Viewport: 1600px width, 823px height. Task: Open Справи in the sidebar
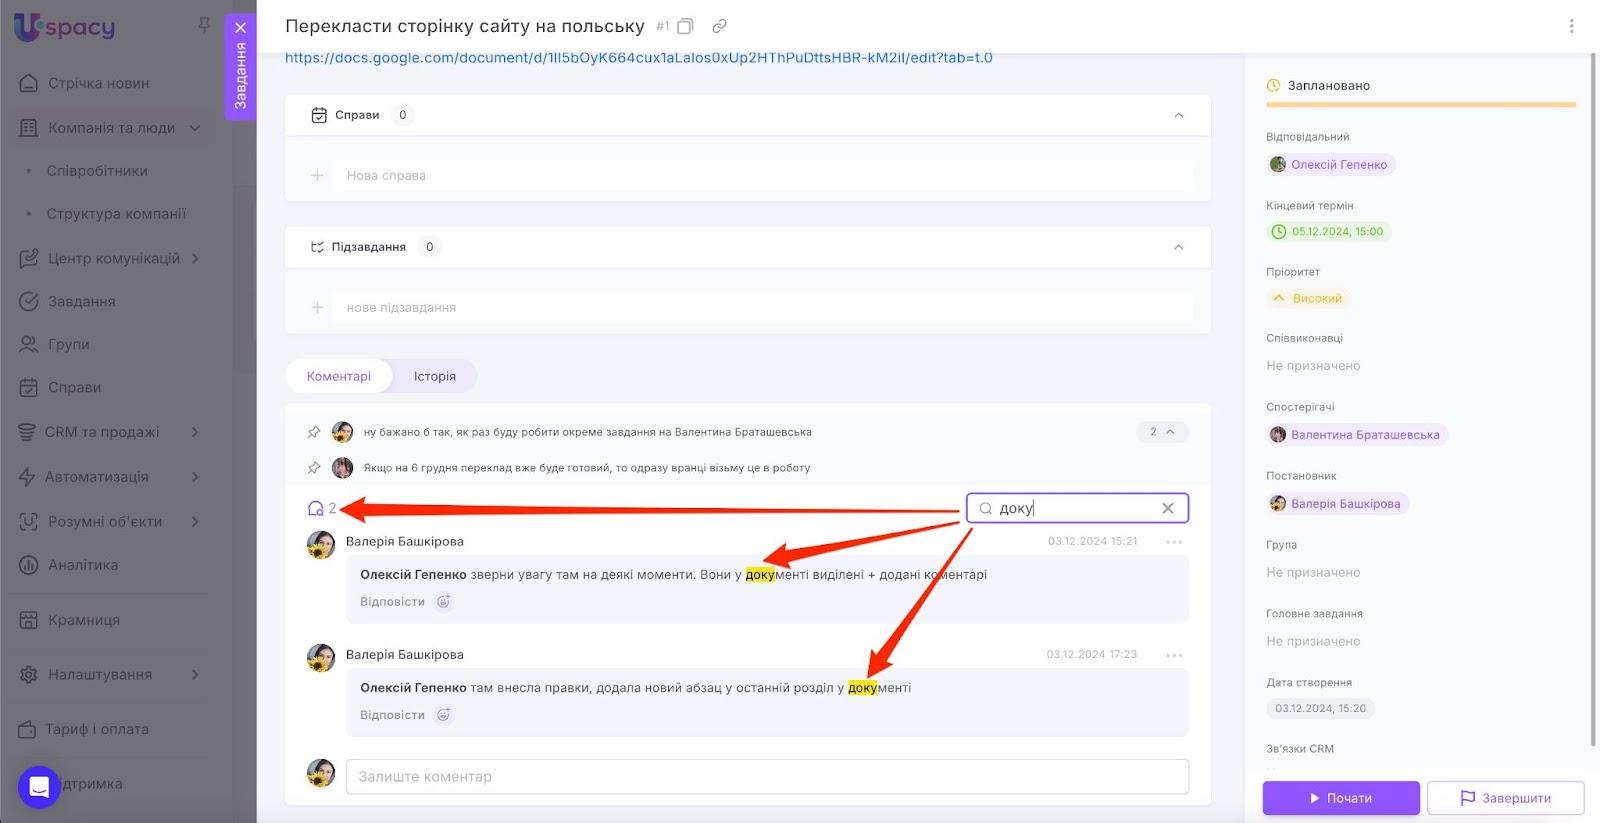[x=75, y=387]
